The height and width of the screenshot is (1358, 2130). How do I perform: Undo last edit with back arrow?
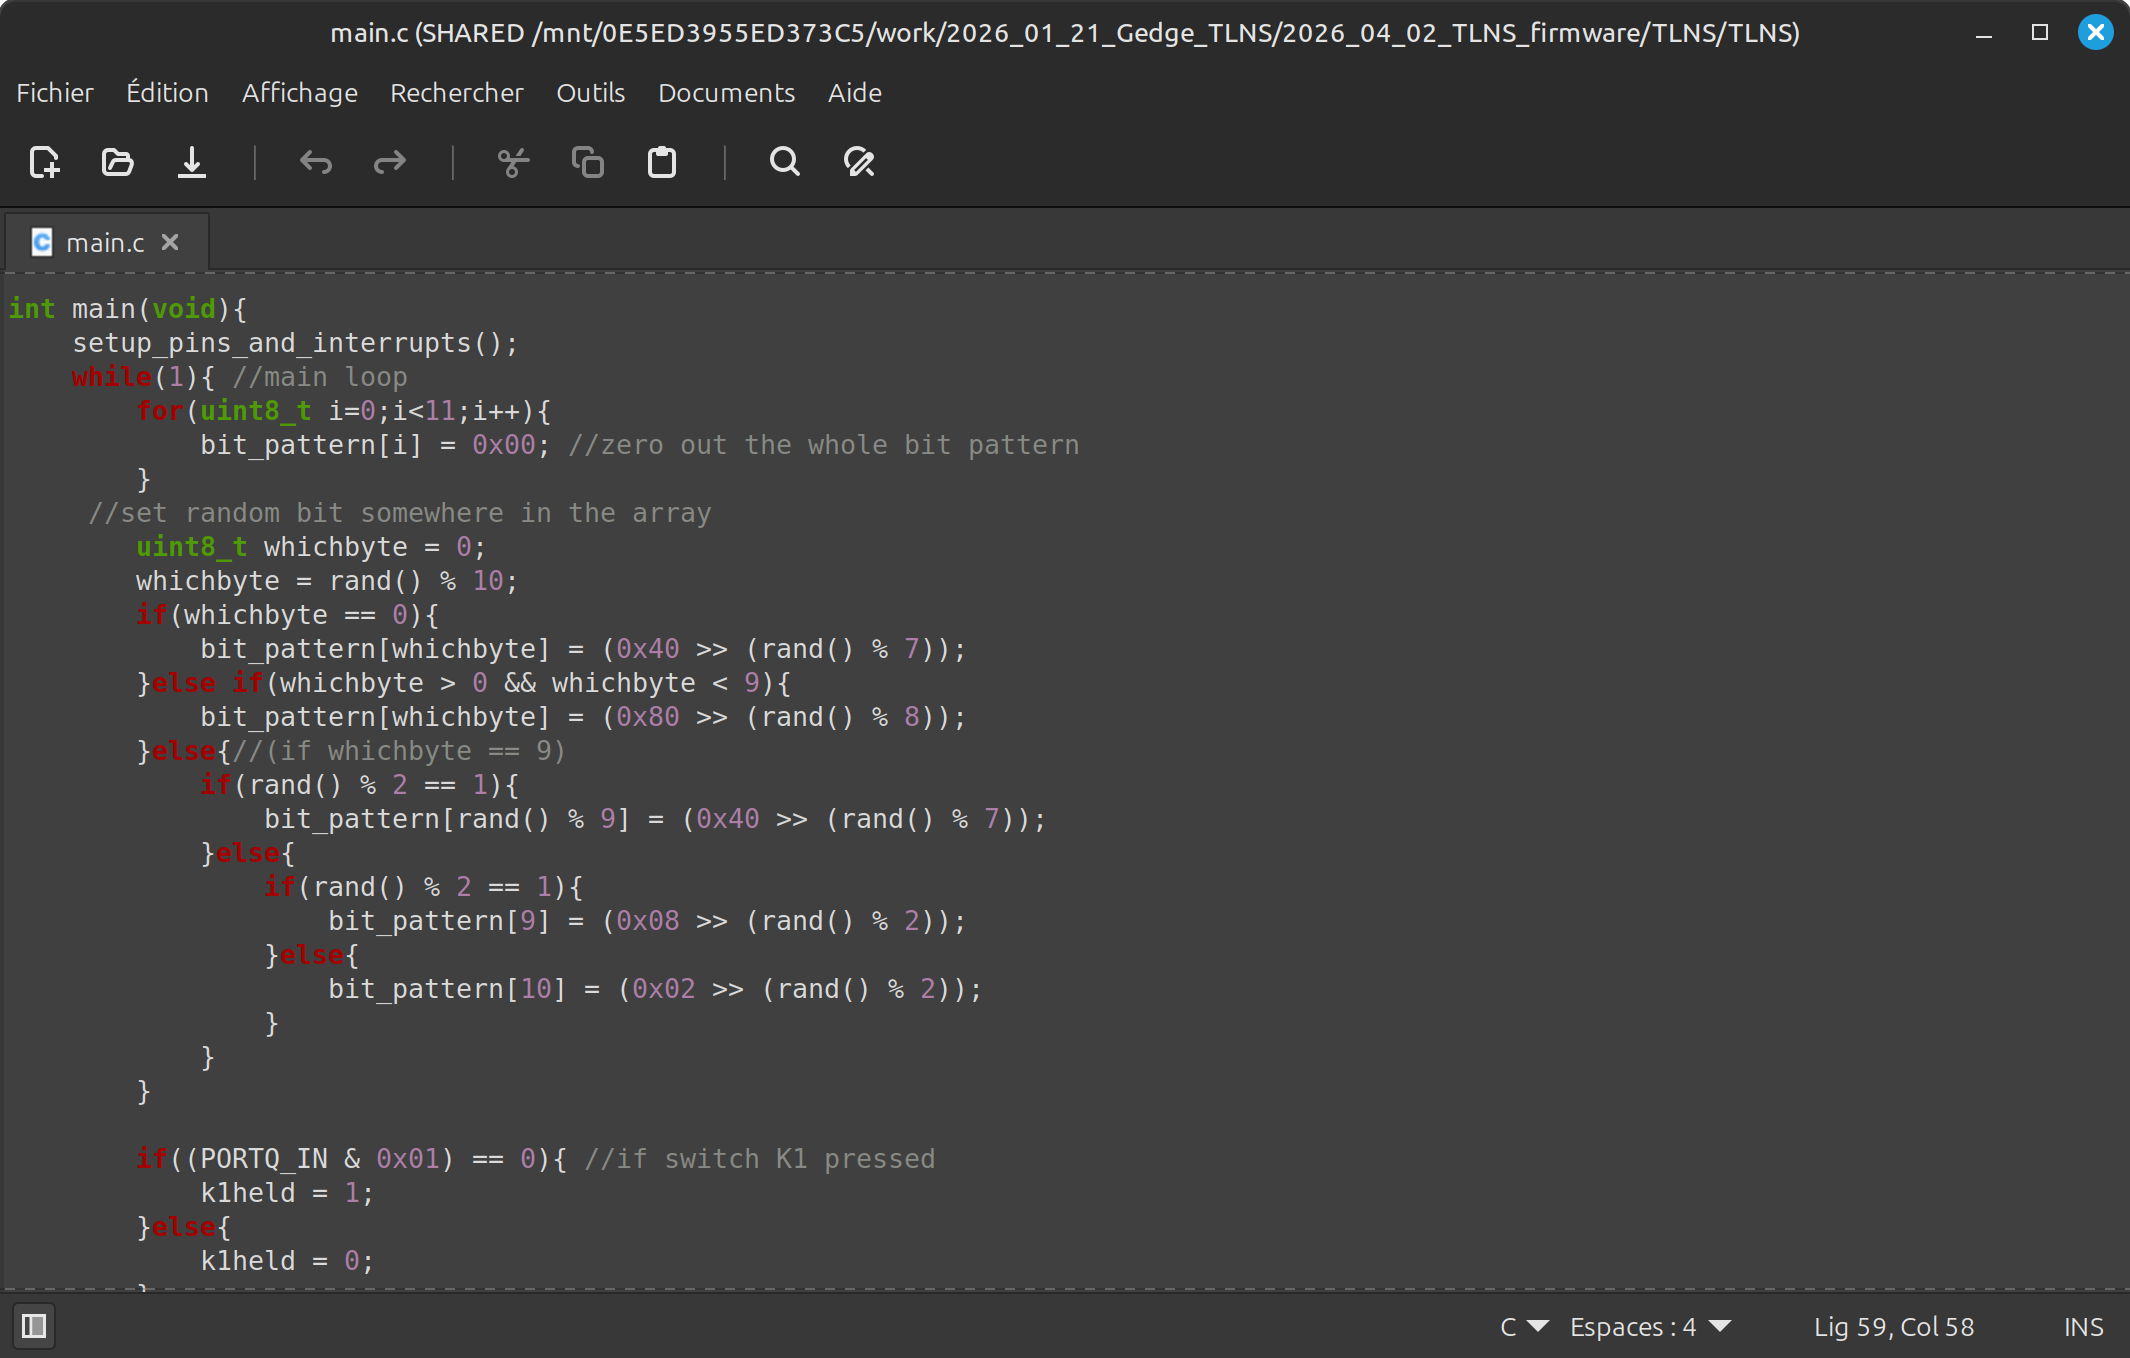tap(316, 162)
